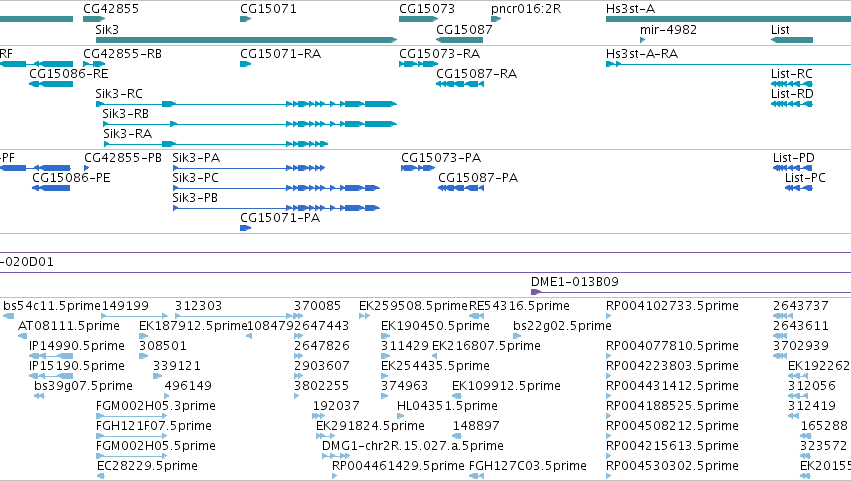Select the DME1-013B09 clone label
The height and width of the screenshot is (481, 851).
(x=574, y=282)
